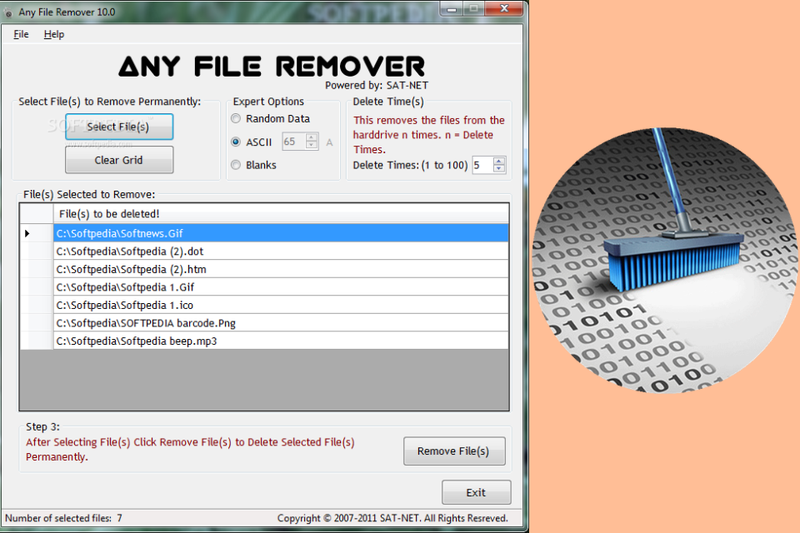The image size is (800, 533).
Task: Click the Remove File(s) button
Action: 454,451
